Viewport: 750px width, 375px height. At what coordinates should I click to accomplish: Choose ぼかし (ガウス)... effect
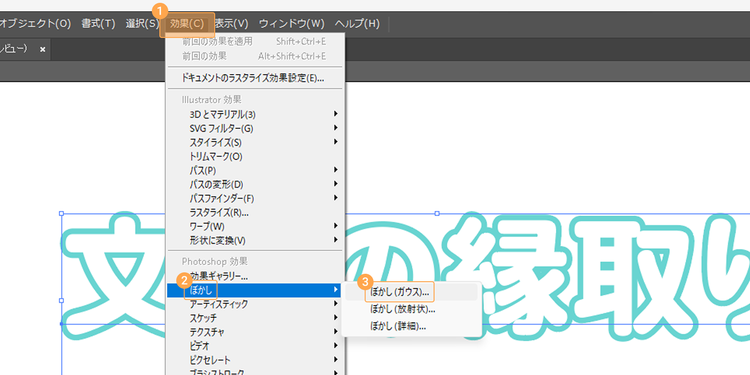(411, 292)
